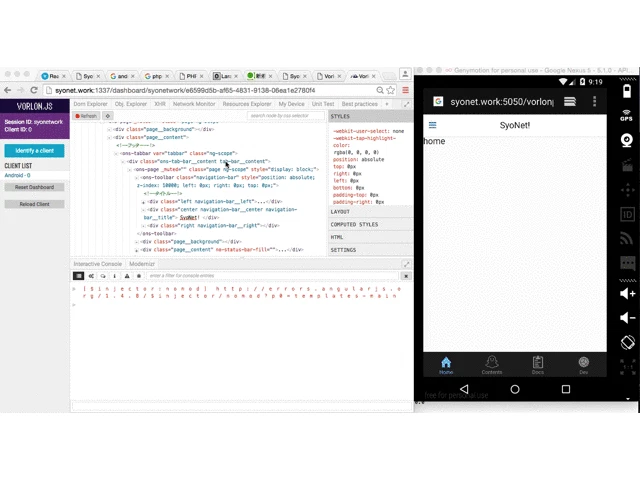Viewport: 640px width, 480px height.
Task: Toggle the console info 'i' filter
Action: tap(115, 276)
